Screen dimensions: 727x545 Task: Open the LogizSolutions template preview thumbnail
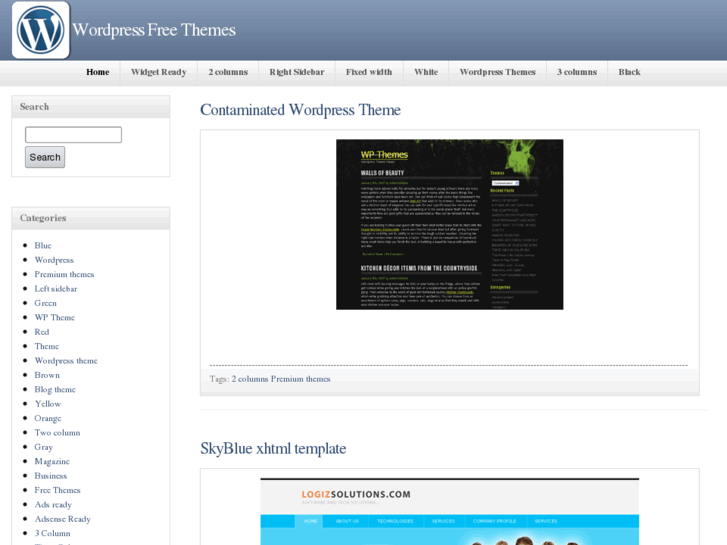click(x=450, y=512)
